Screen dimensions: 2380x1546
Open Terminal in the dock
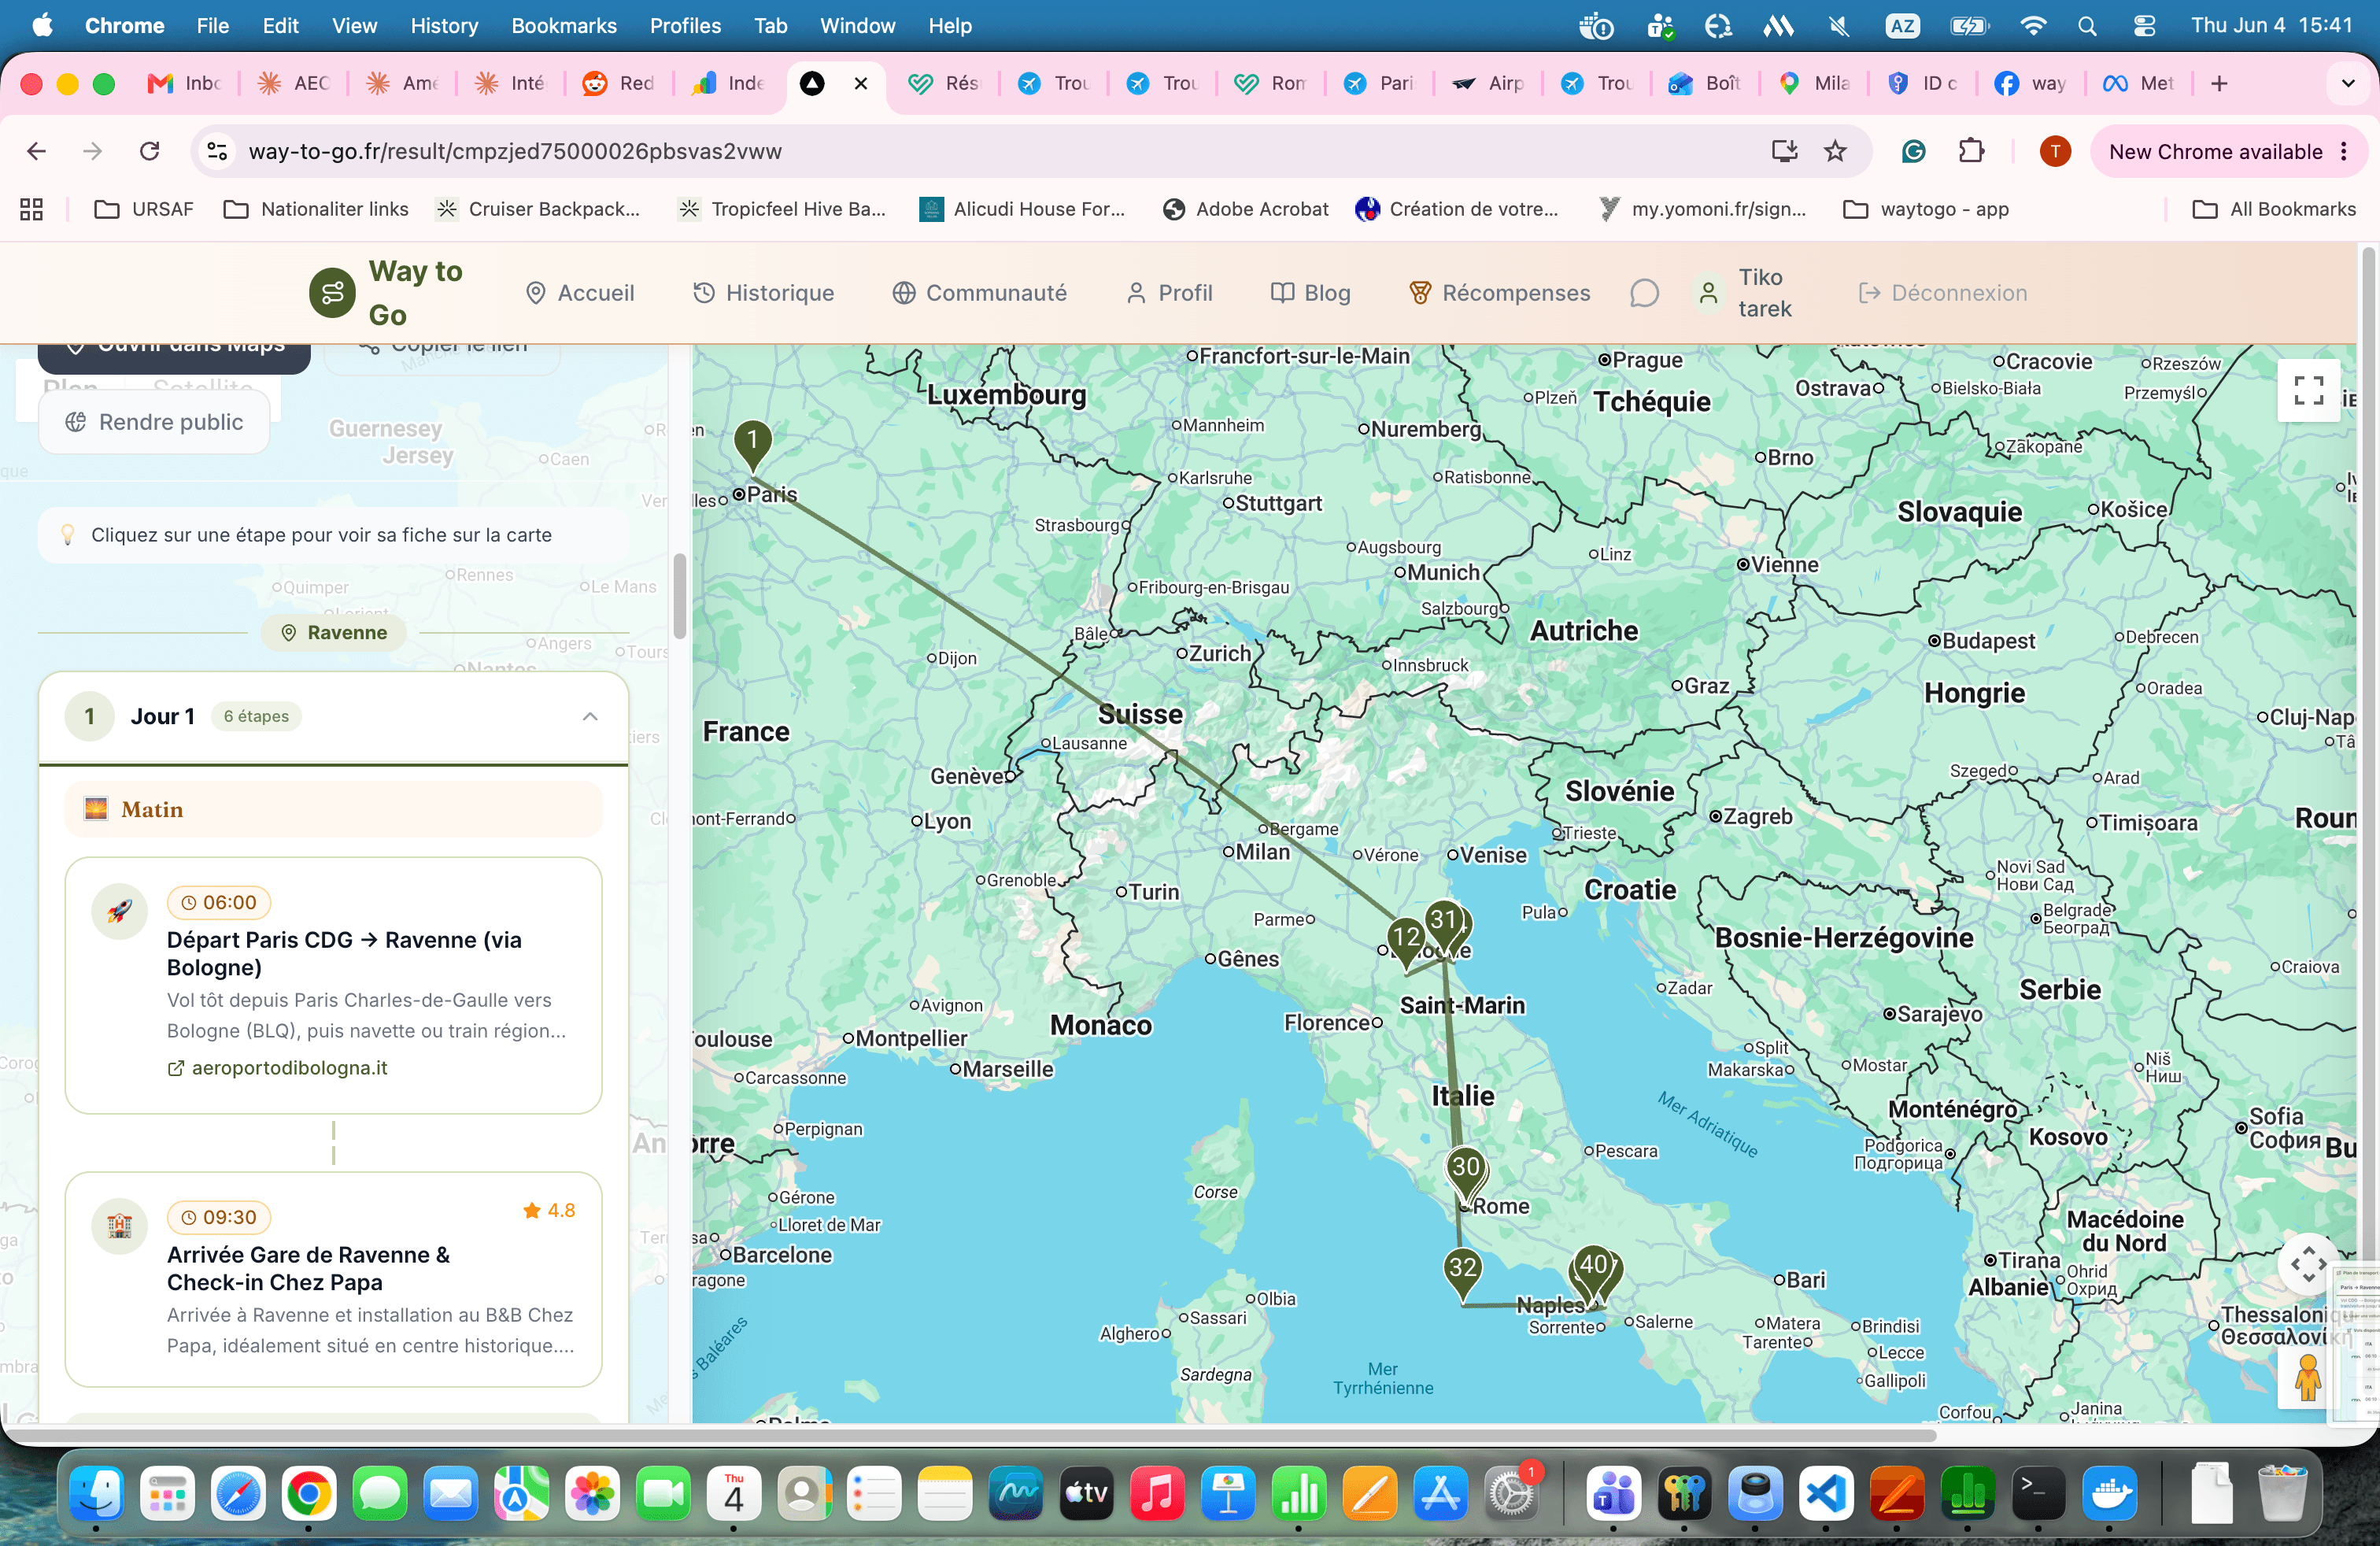(2038, 1494)
